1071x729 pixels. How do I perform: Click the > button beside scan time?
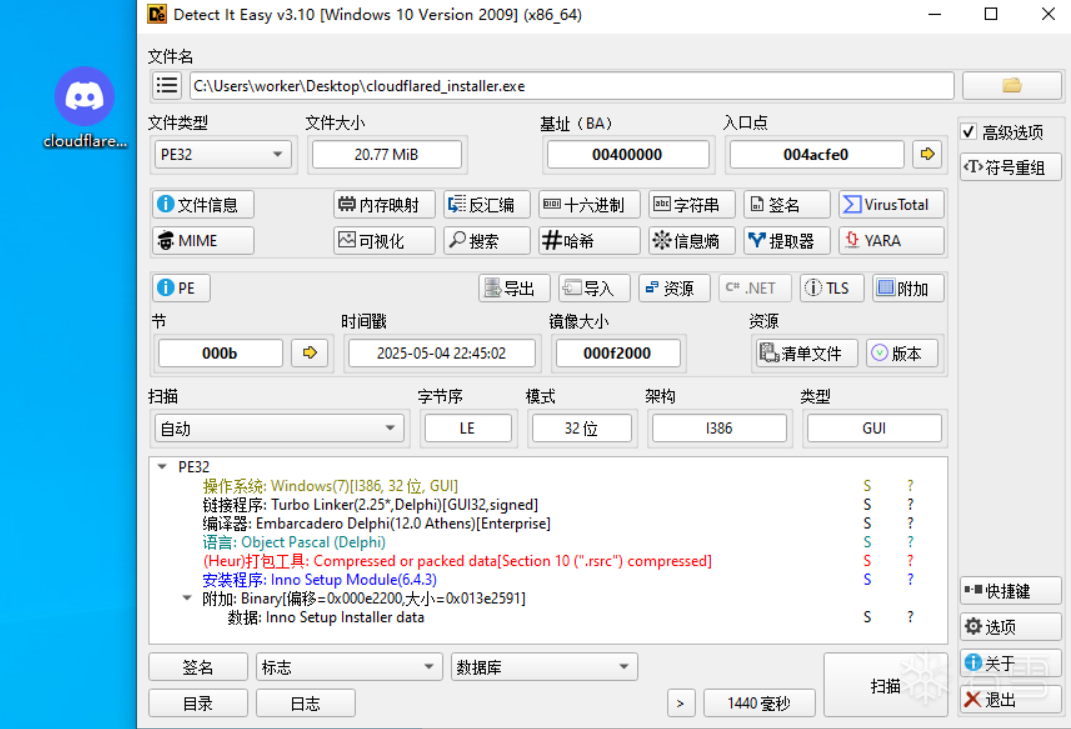[680, 703]
